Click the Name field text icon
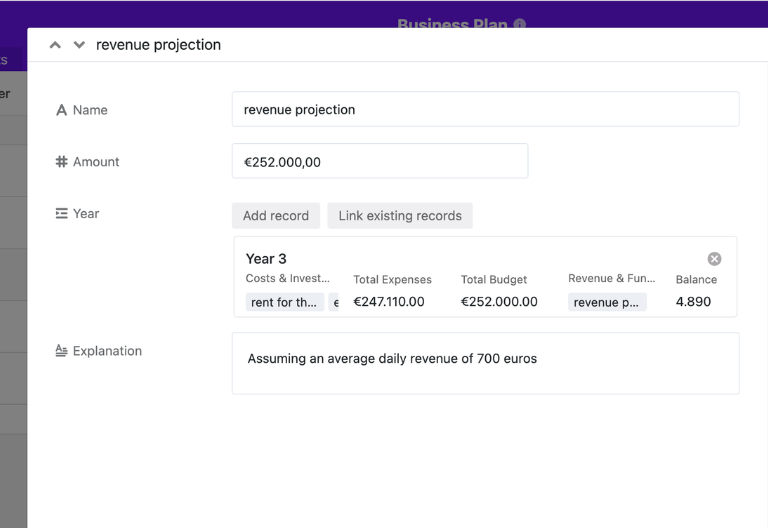The height and width of the screenshot is (528, 768). tap(61, 110)
